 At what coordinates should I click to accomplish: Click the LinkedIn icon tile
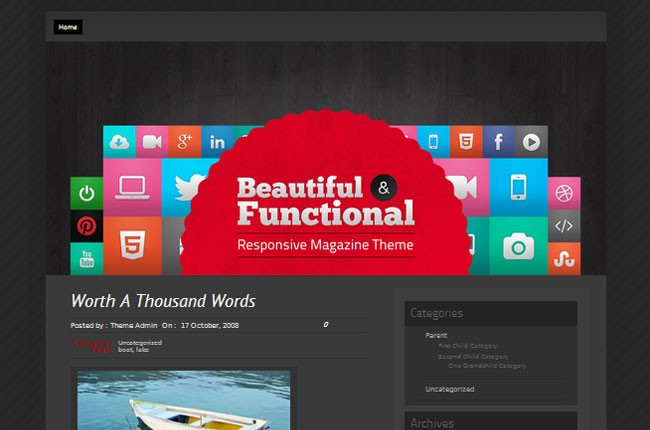pyautogui.click(x=217, y=142)
